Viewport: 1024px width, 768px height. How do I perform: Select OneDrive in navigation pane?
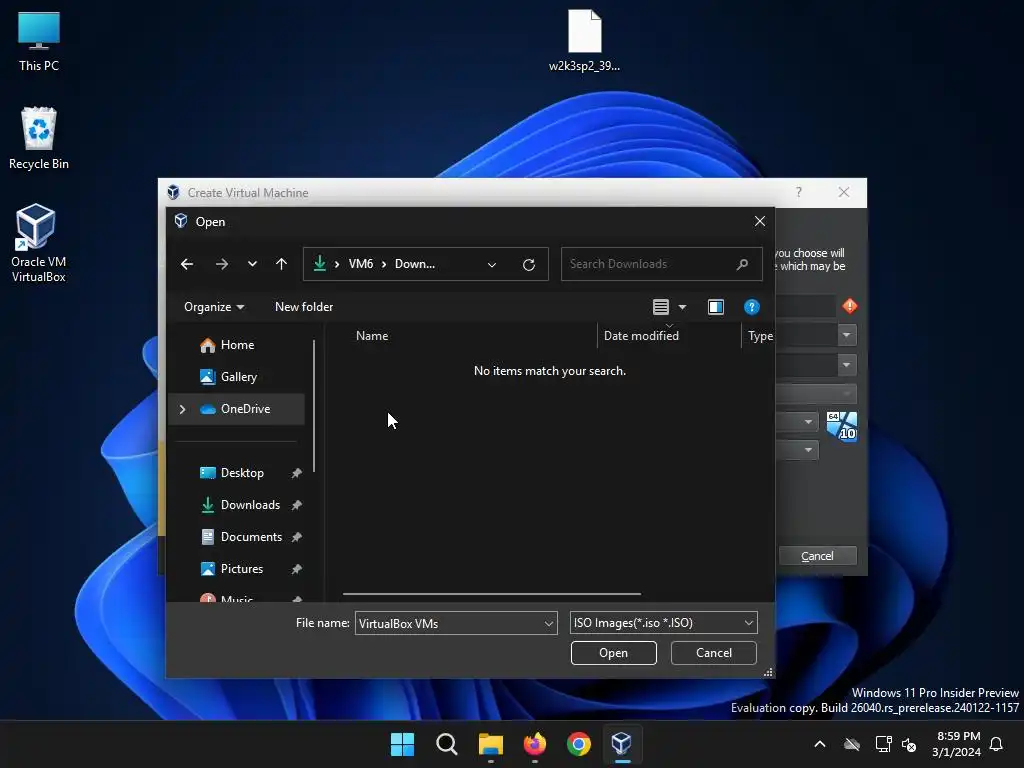pyautogui.click(x=244, y=409)
